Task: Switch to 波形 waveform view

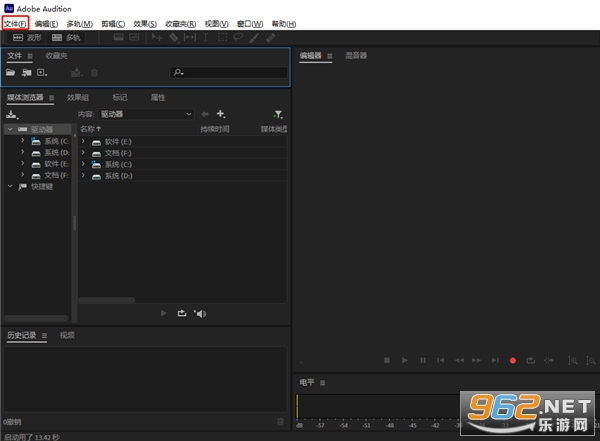Action: pyautogui.click(x=27, y=38)
